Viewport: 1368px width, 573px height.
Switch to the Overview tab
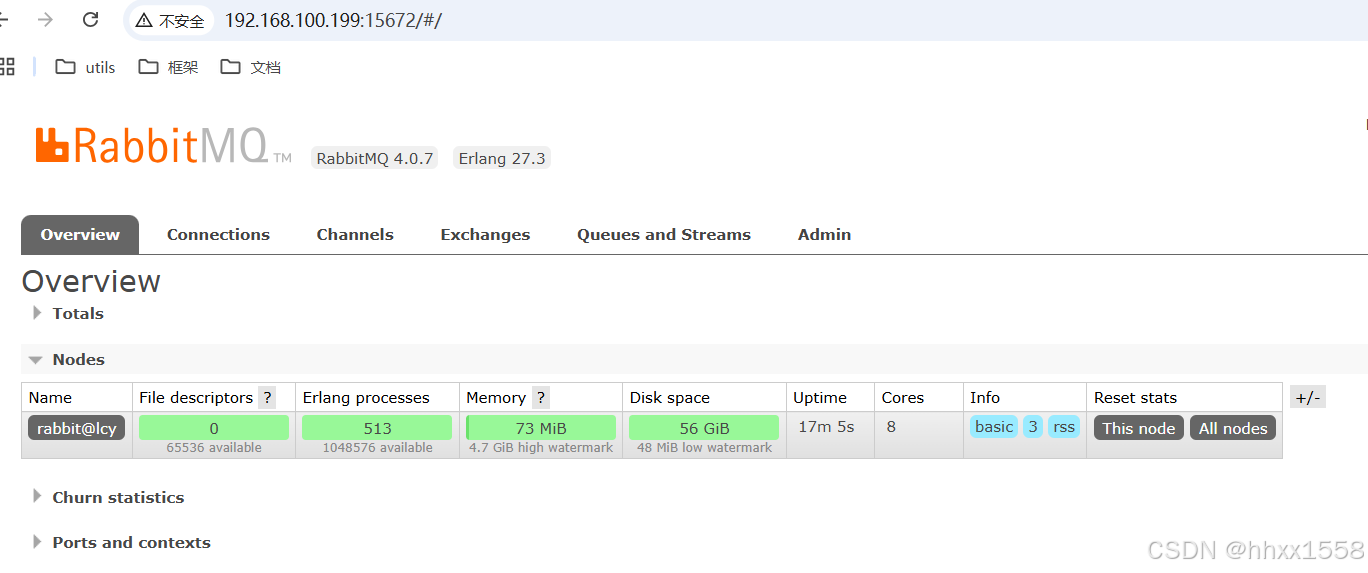click(x=80, y=235)
